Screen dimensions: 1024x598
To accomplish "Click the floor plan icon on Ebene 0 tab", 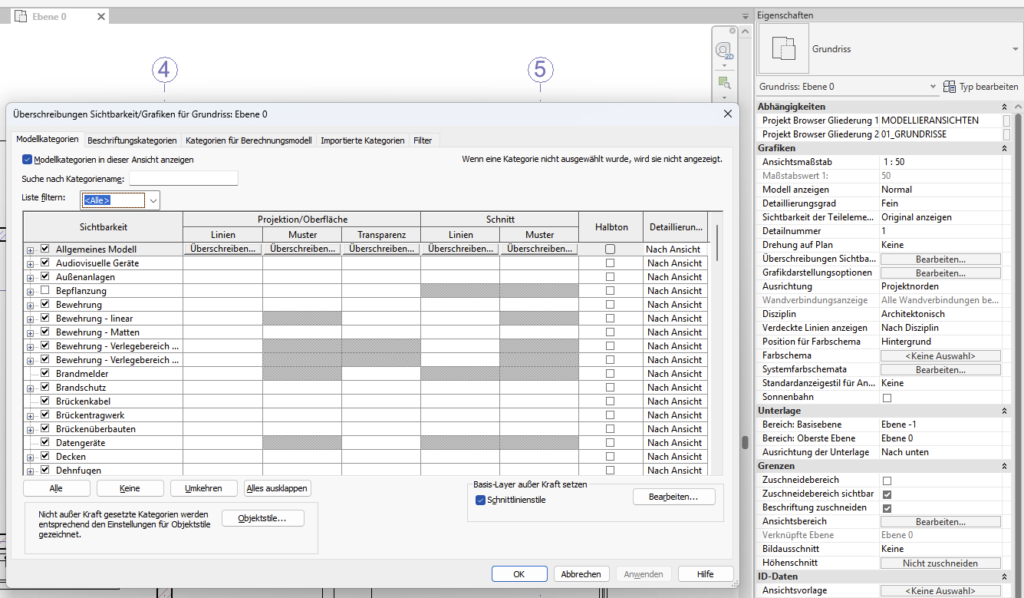I will pos(20,17).
